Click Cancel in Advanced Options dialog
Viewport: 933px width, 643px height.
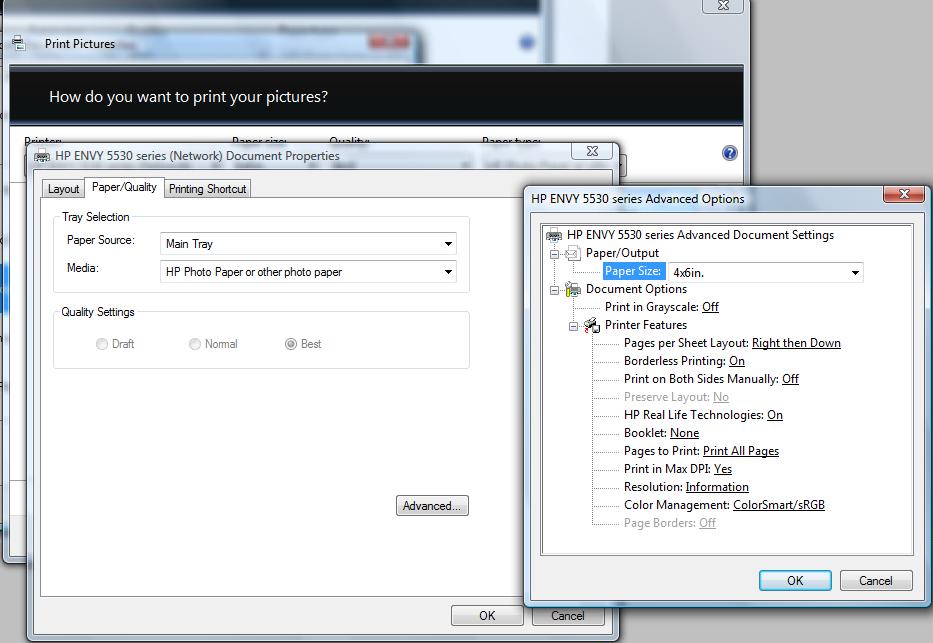(x=876, y=581)
